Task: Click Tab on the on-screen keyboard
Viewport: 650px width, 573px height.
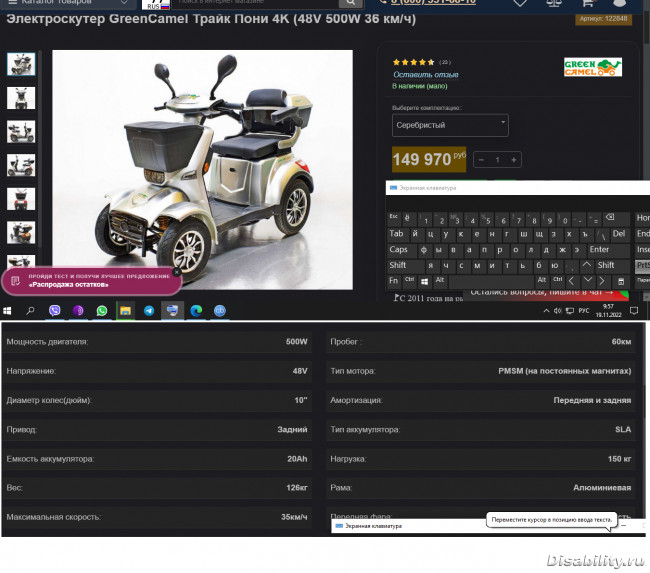Action: click(x=397, y=234)
